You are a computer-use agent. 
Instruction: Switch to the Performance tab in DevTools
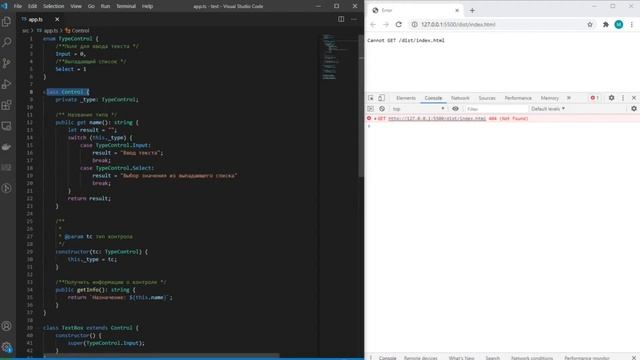518,98
